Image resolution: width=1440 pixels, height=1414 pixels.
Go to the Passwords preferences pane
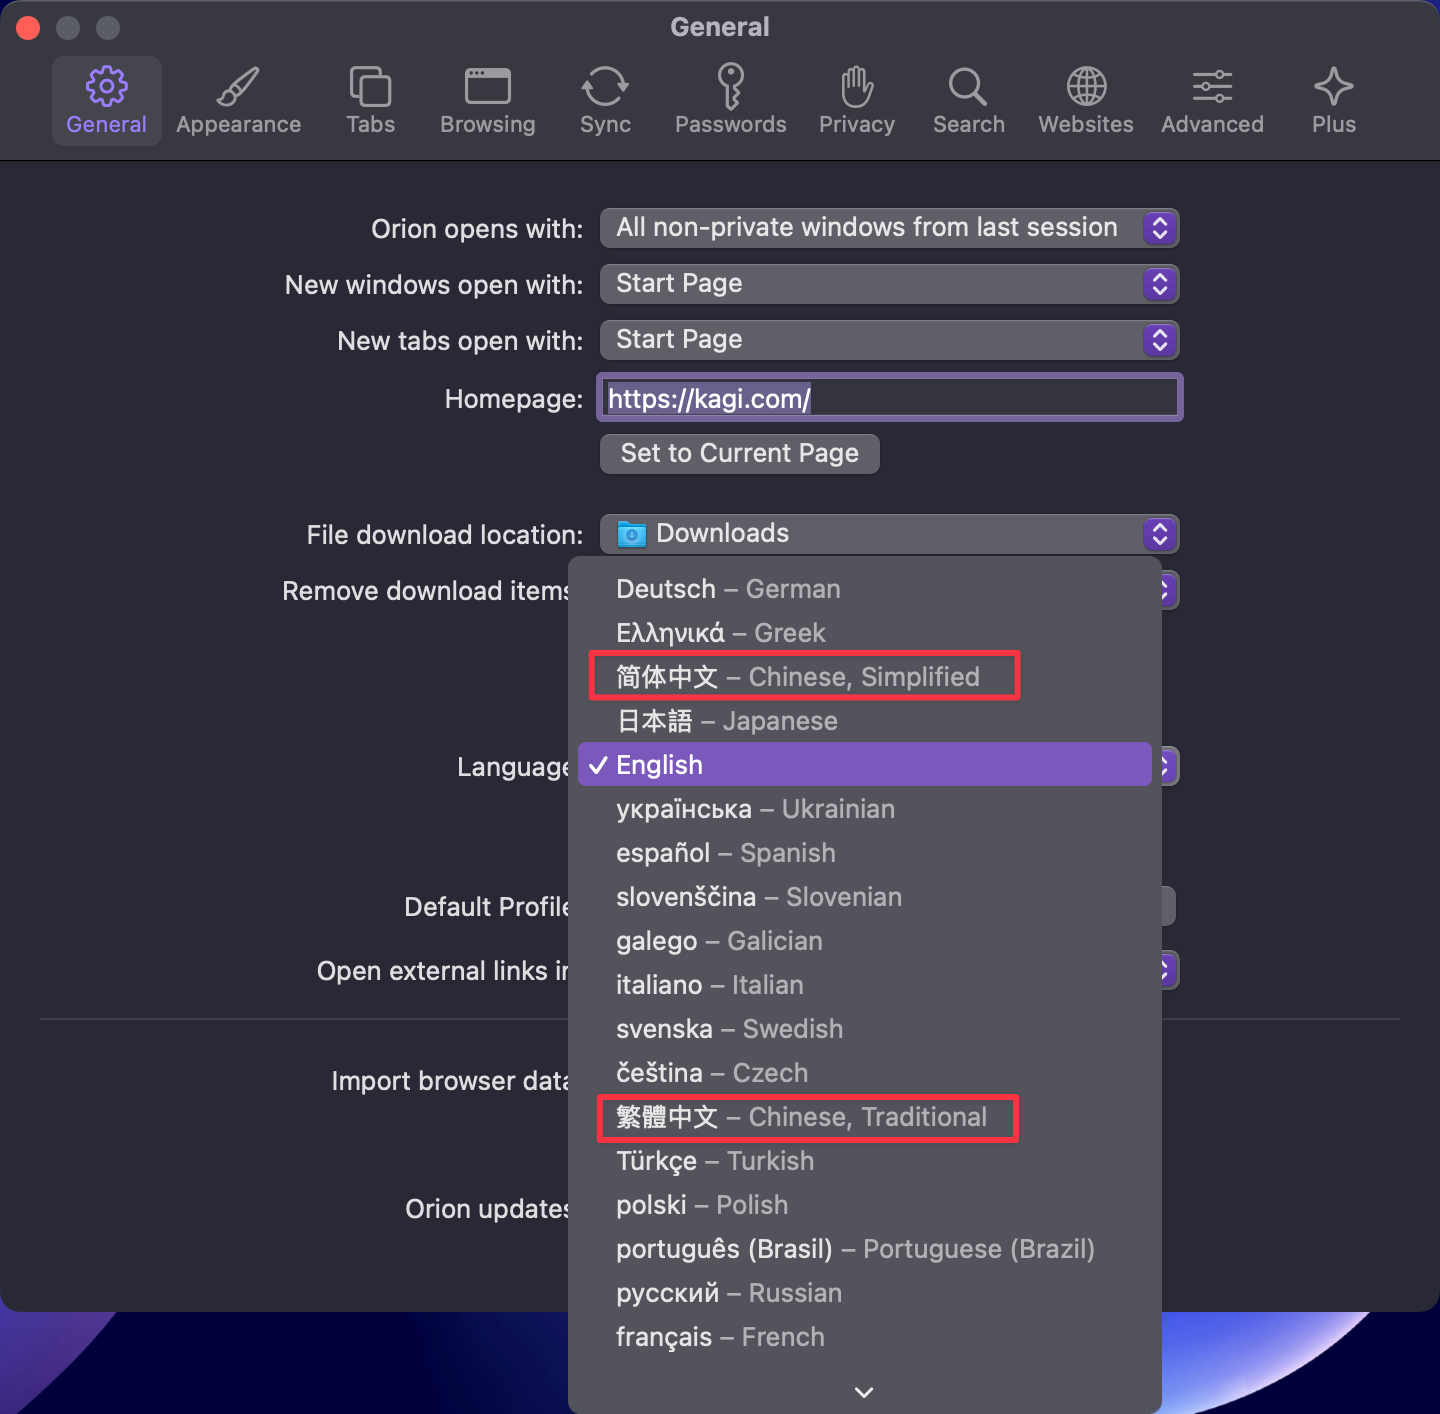tap(730, 101)
